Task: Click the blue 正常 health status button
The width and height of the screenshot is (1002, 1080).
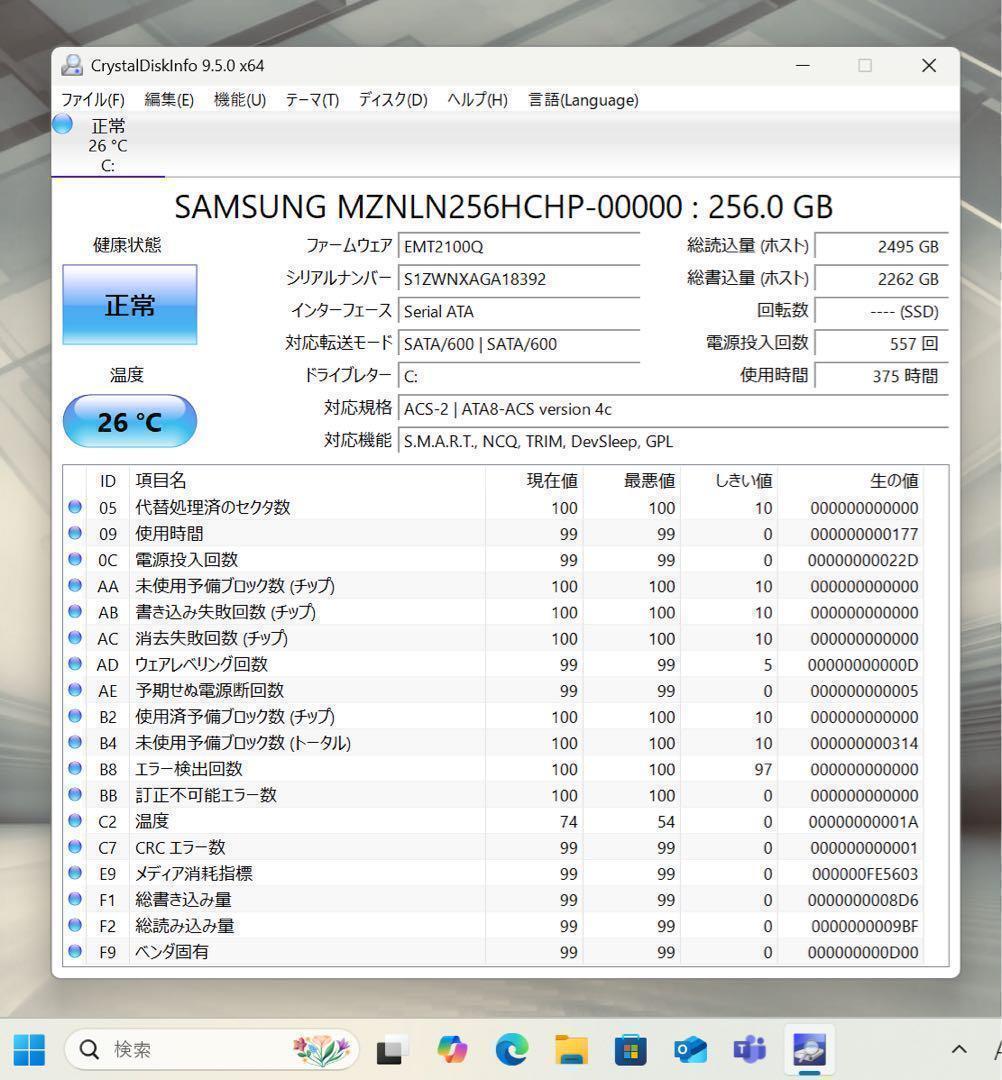Action: [x=129, y=304]
